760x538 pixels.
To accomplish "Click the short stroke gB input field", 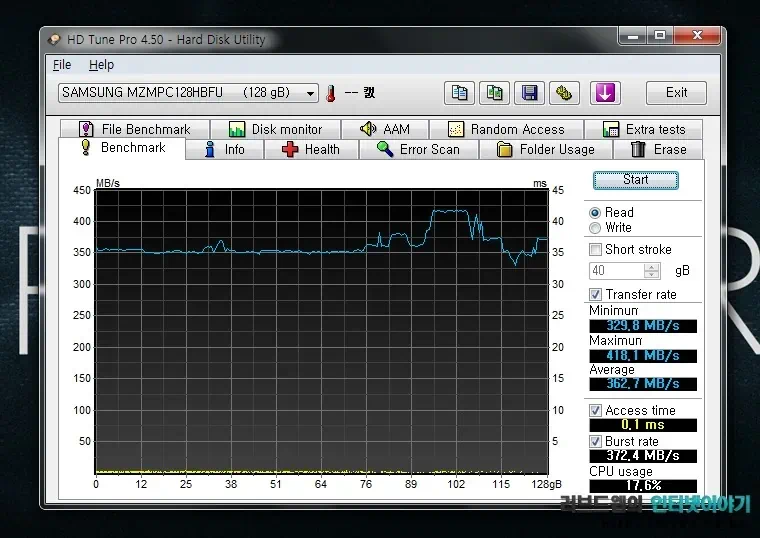I will point(617,270).
